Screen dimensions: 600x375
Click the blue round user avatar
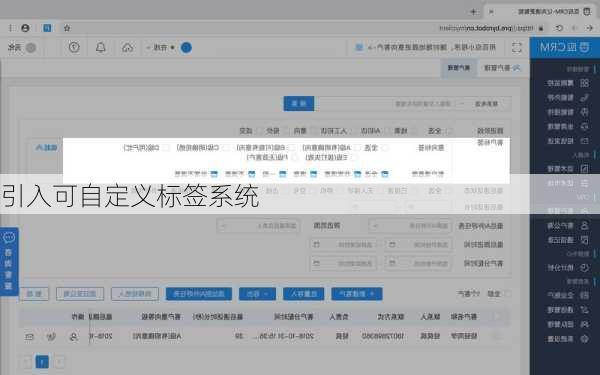point(186,47)
